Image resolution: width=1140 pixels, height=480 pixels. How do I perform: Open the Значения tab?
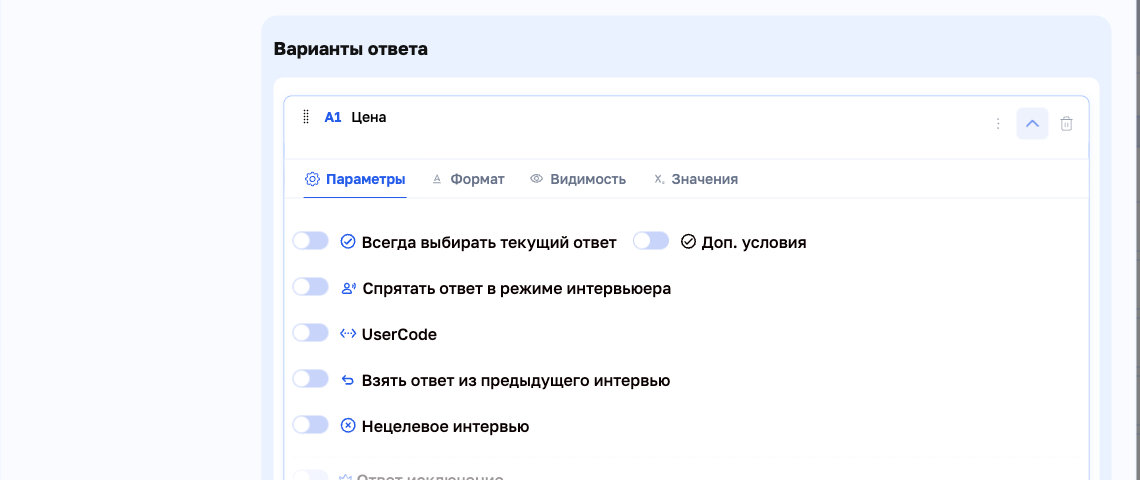[696, 179]
